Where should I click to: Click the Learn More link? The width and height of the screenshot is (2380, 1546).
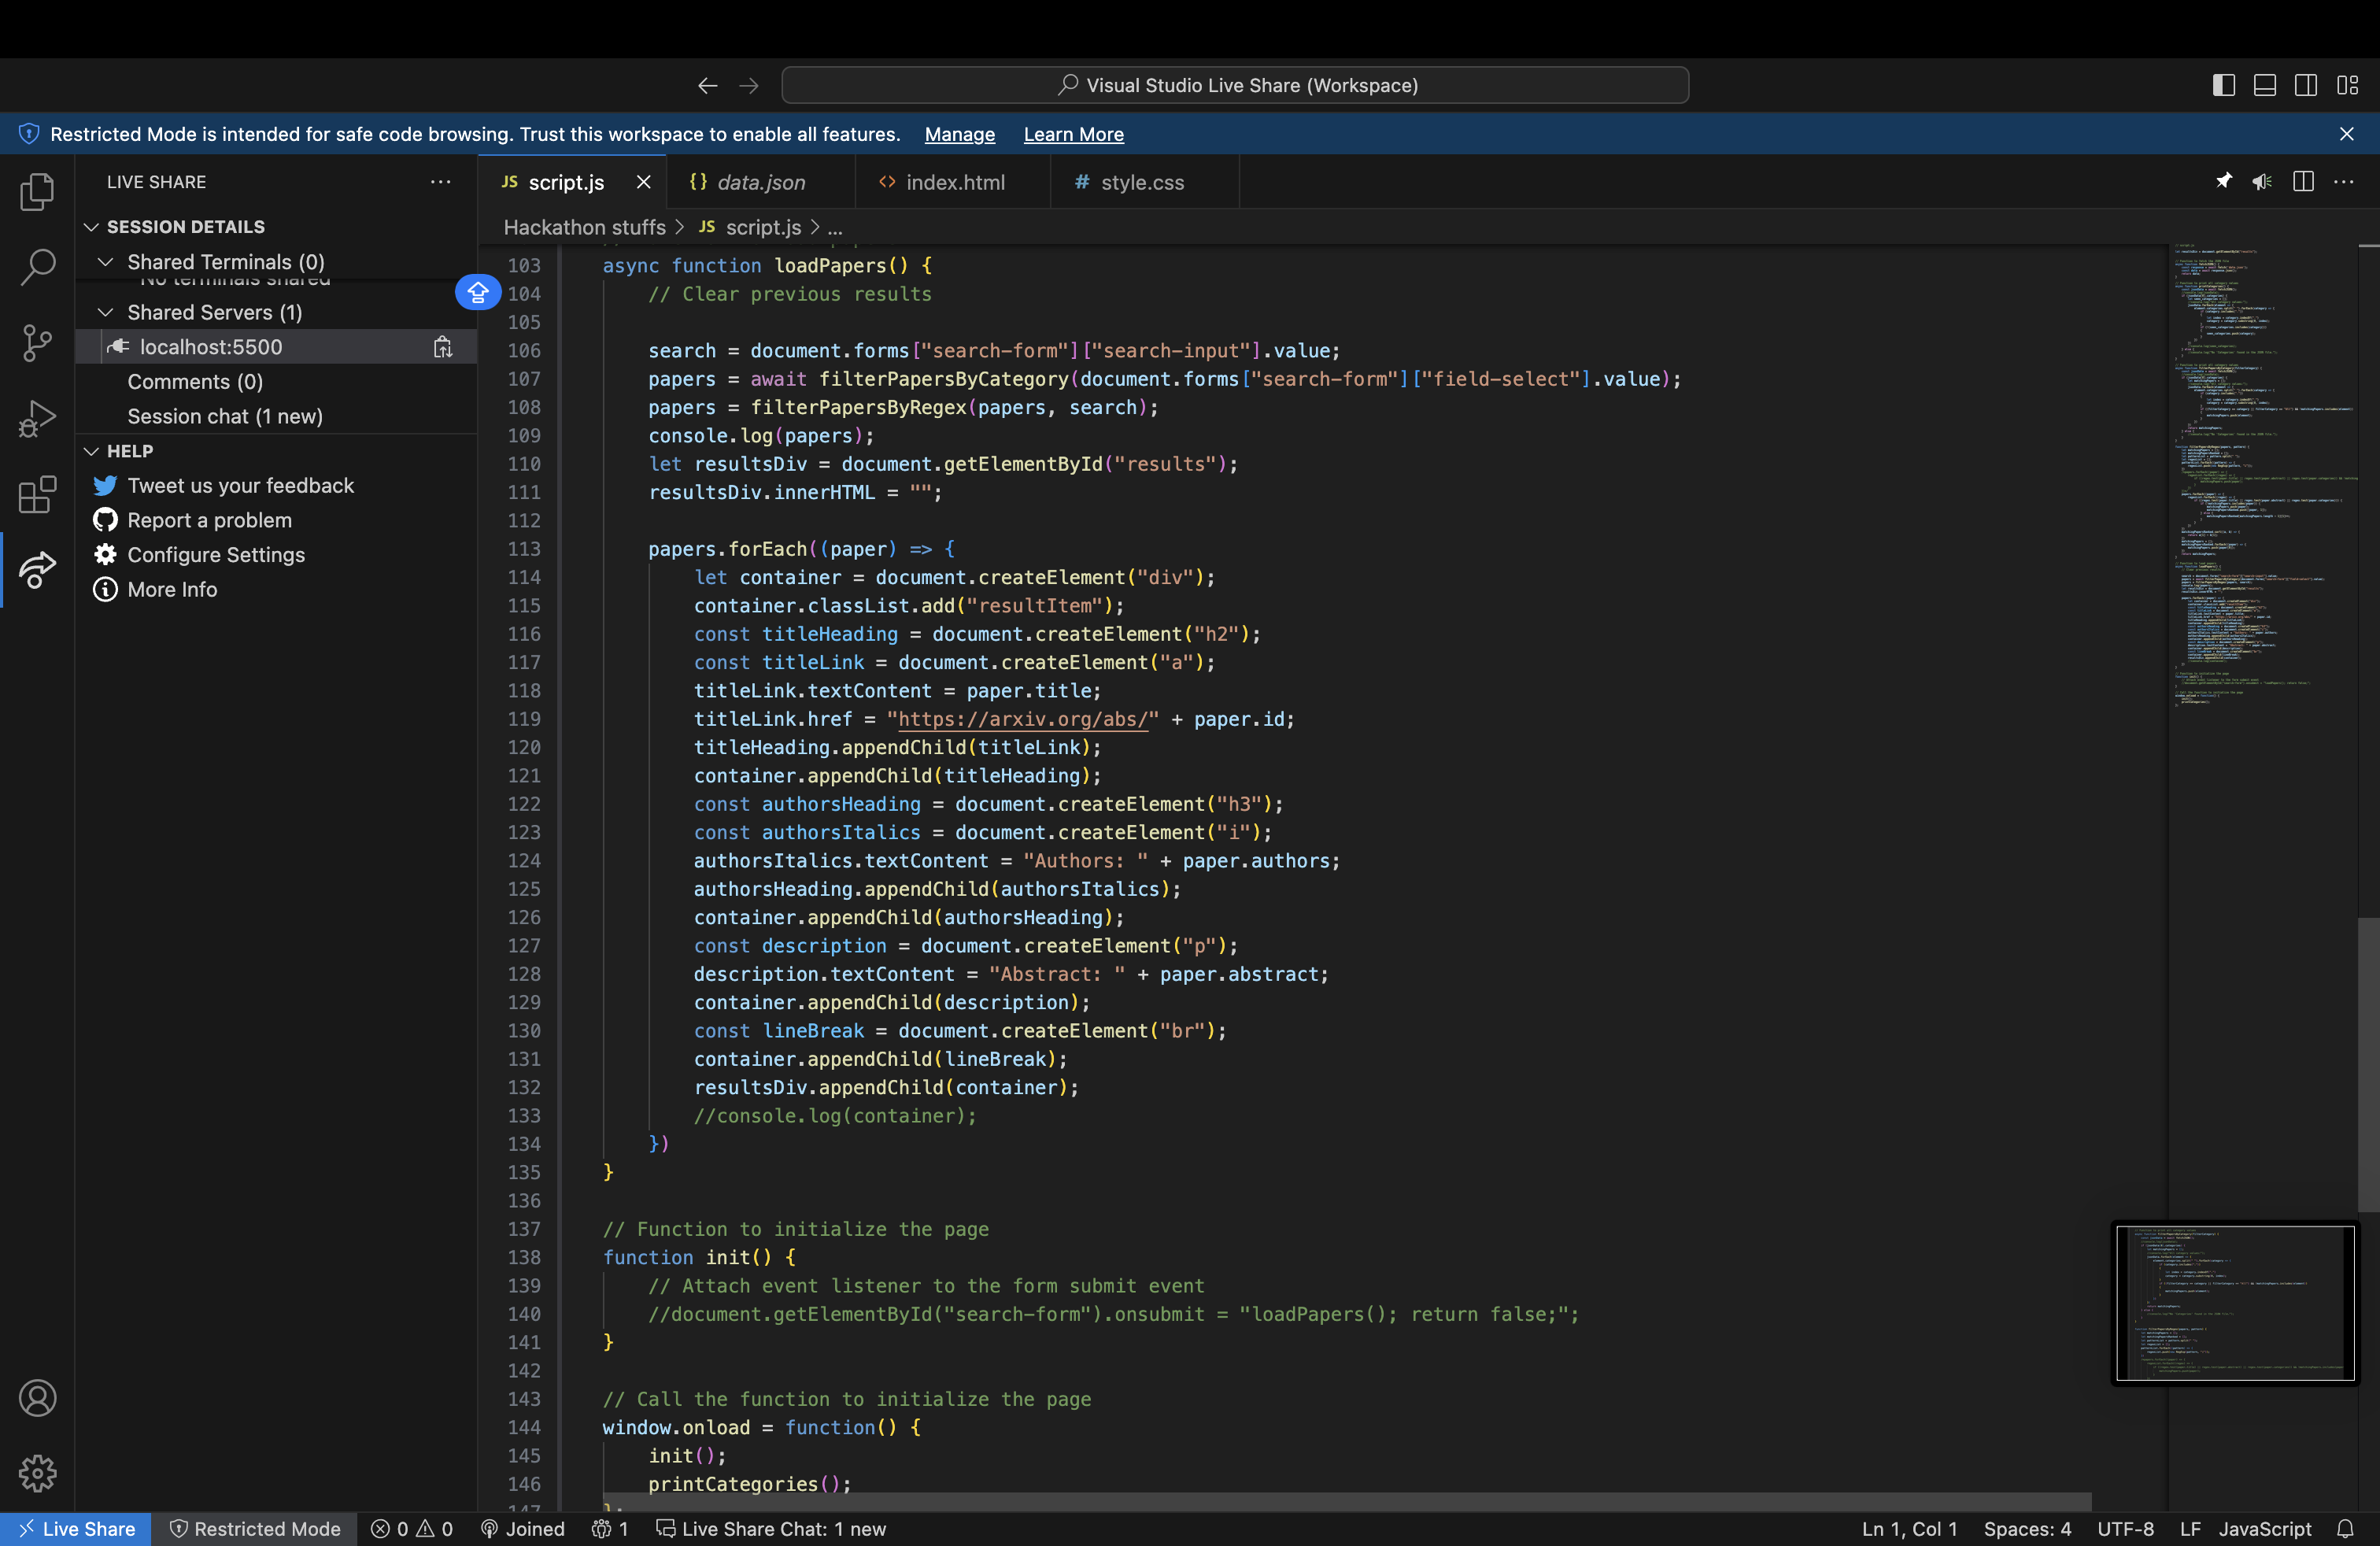coord(1073,134)
